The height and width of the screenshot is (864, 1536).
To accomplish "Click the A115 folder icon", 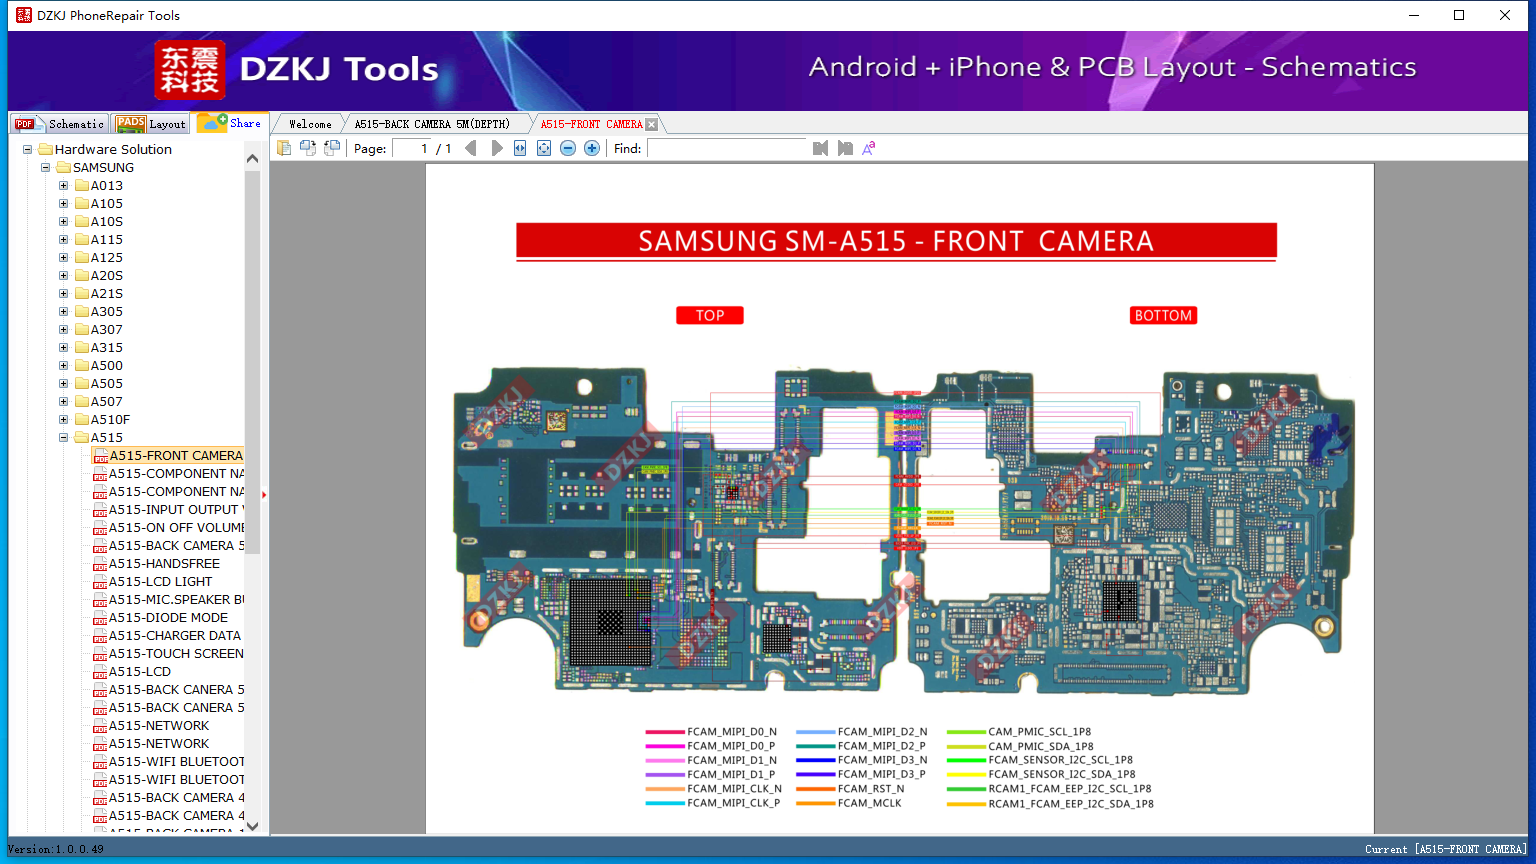I will tap(82, 239).
